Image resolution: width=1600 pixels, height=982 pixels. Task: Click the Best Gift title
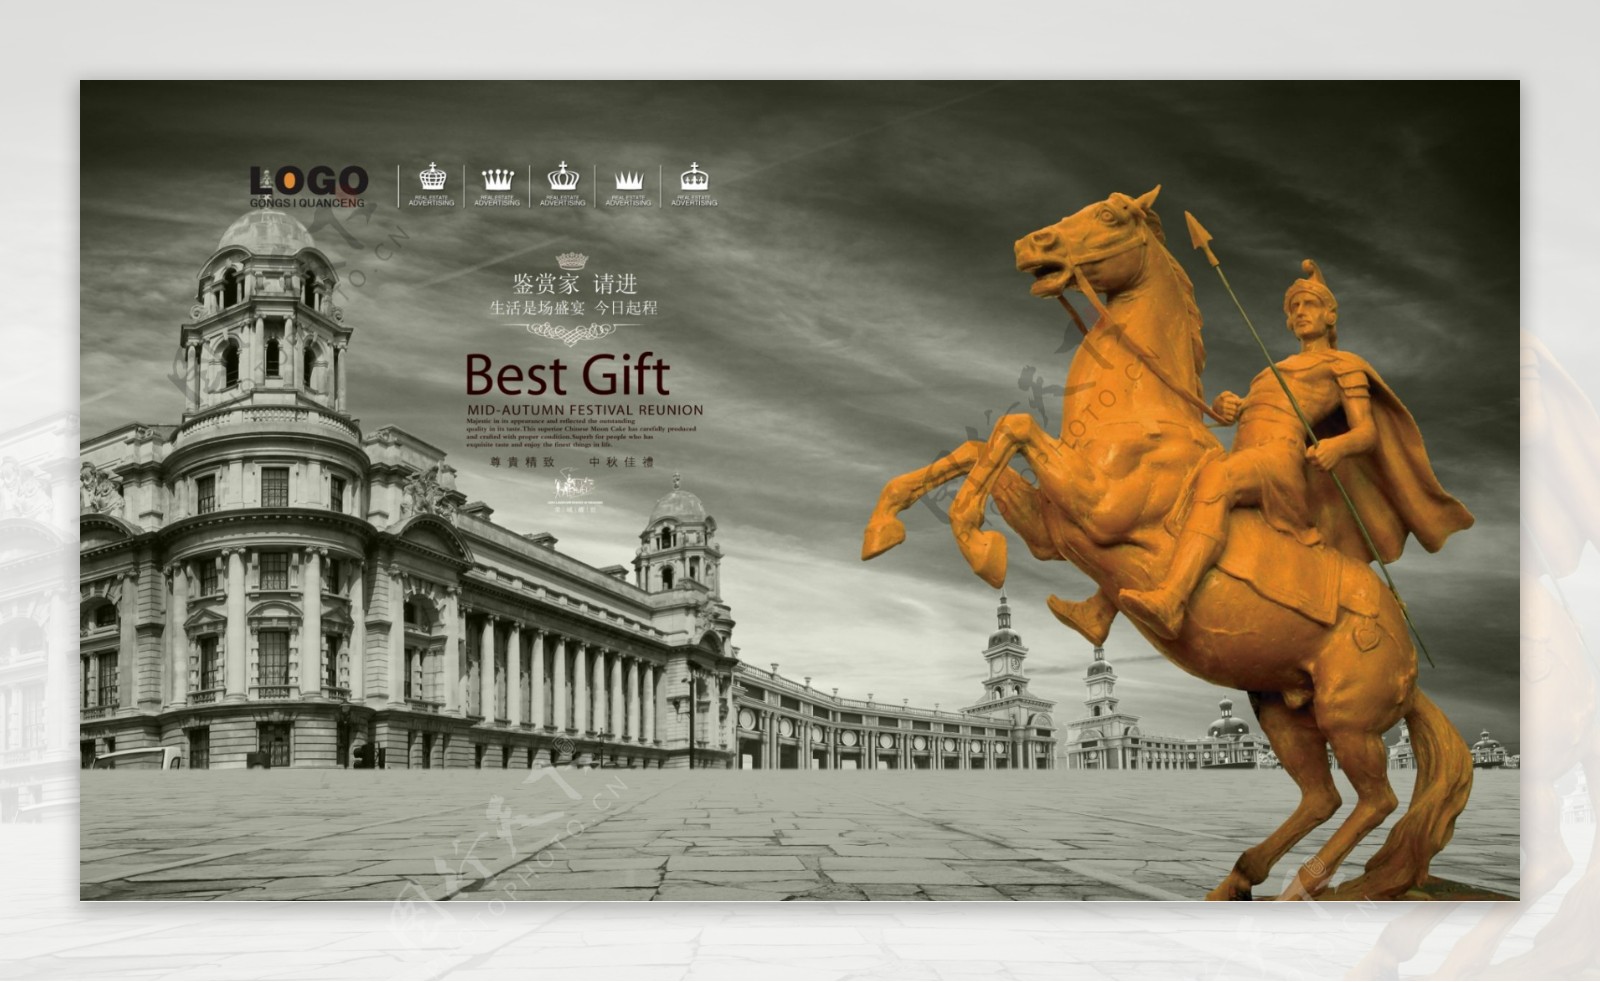(x=567, y=375)
